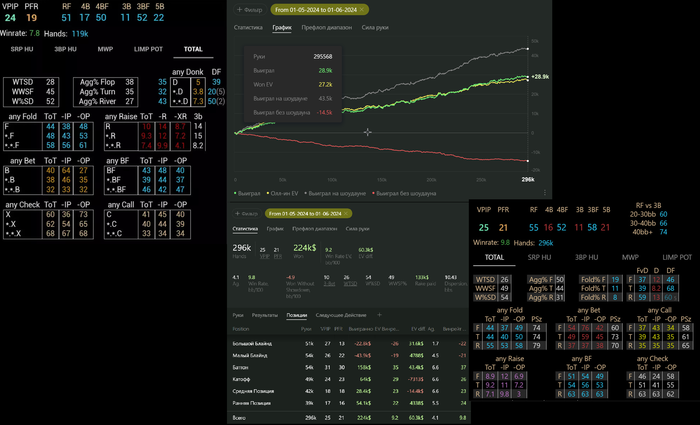Toggle the Выиграл на шоудауне legend series
The width and height of the screenshot is (700, 425).
click(335, 193)
